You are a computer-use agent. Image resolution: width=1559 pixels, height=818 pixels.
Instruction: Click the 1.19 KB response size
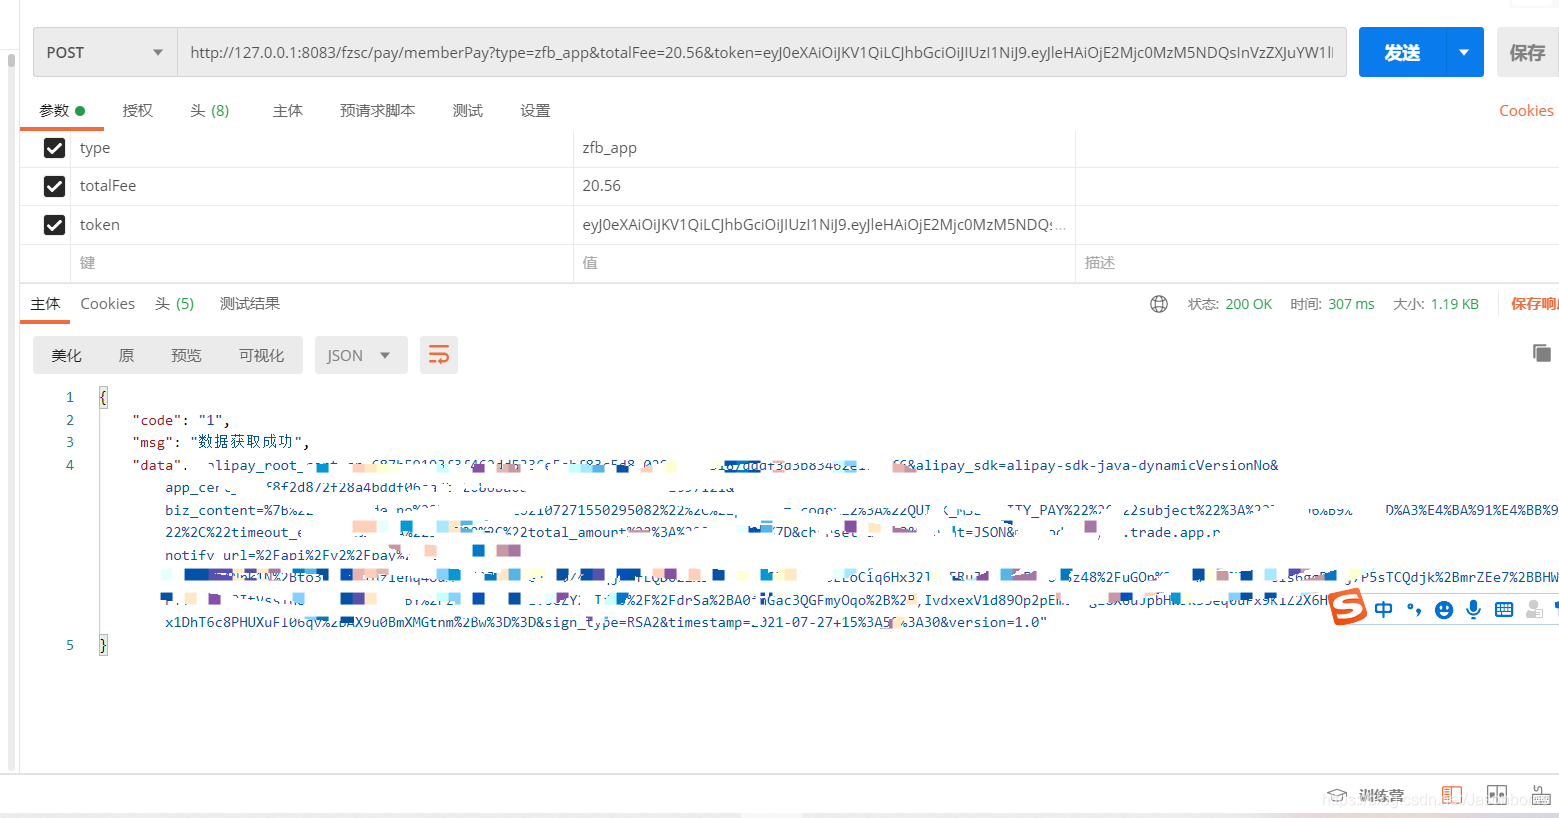1454,304
